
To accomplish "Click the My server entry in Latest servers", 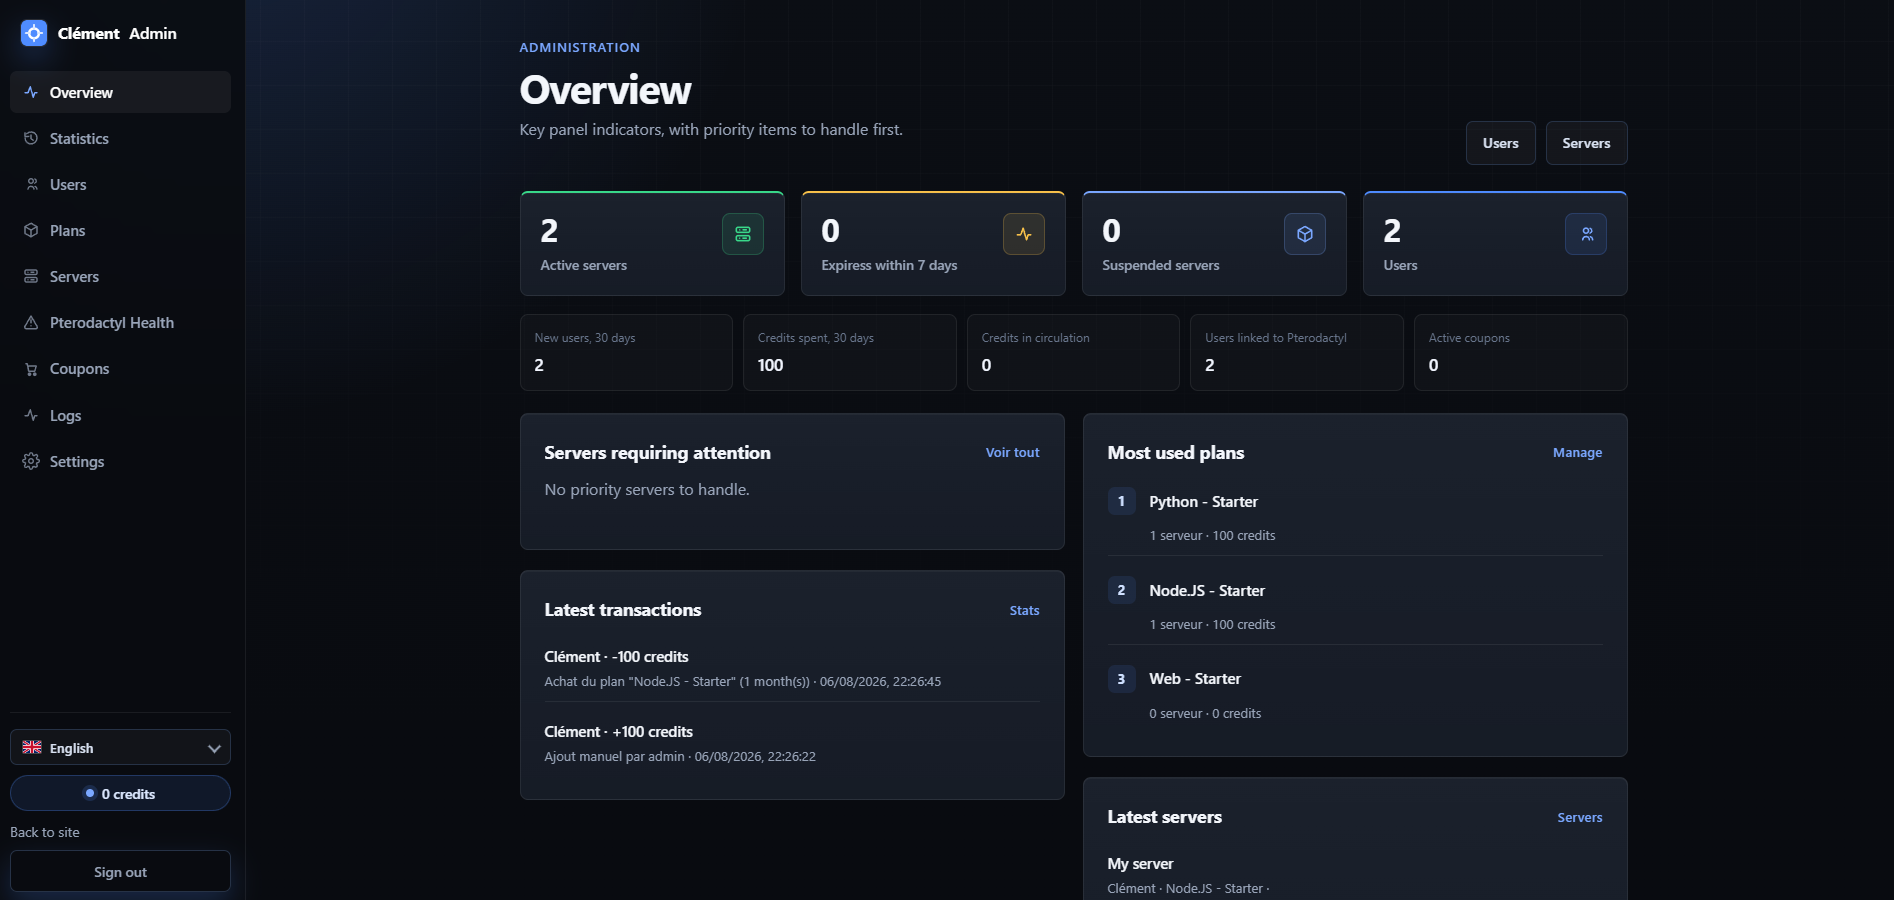I will [x=1355, y=874].
